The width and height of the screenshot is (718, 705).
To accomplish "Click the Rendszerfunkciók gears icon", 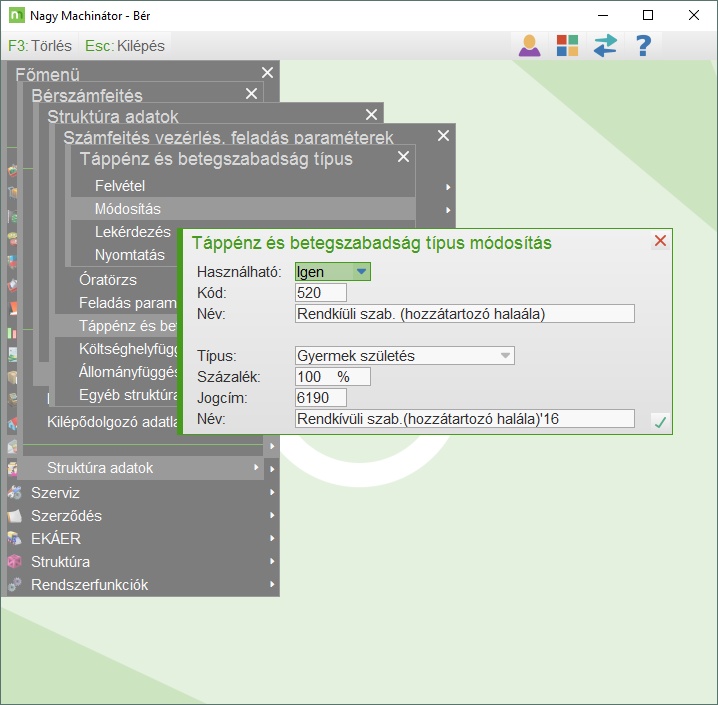I will [x=14, y=584].
